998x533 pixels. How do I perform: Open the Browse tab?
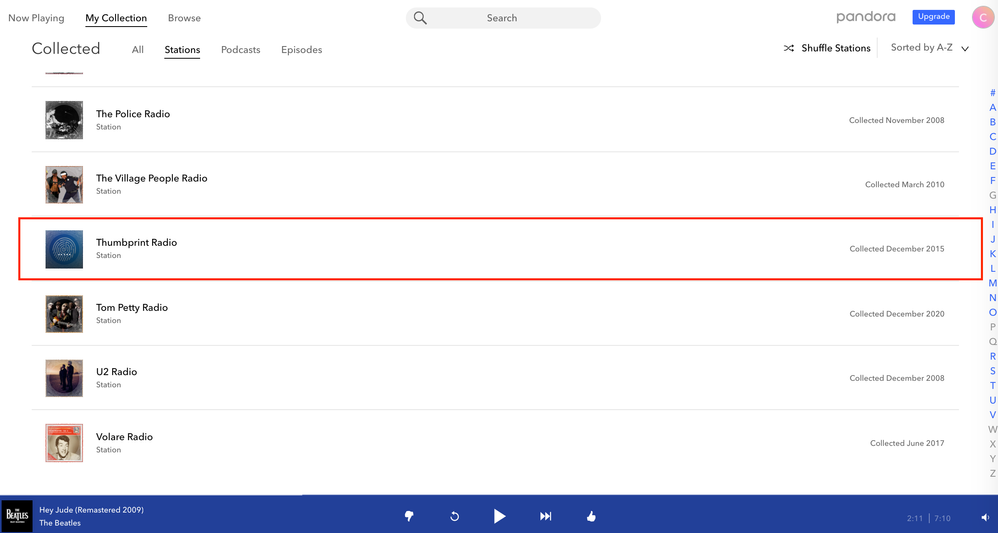point(185,18)
